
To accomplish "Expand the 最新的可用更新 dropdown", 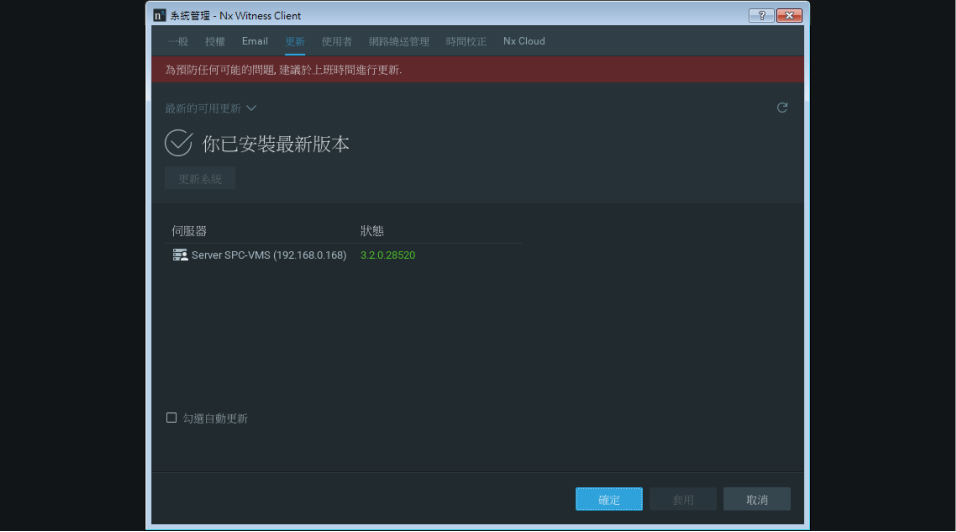I will (x=210, y=108).
